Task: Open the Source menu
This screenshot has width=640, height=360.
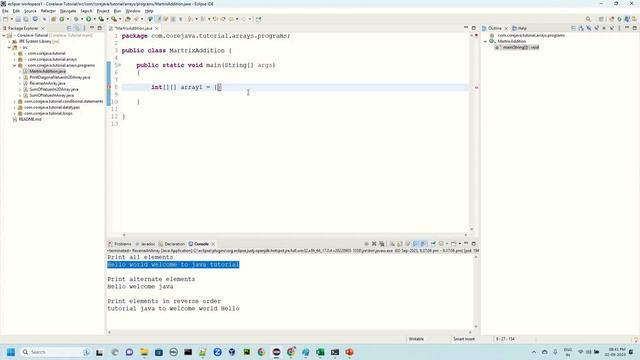Action: coord(30,11)
